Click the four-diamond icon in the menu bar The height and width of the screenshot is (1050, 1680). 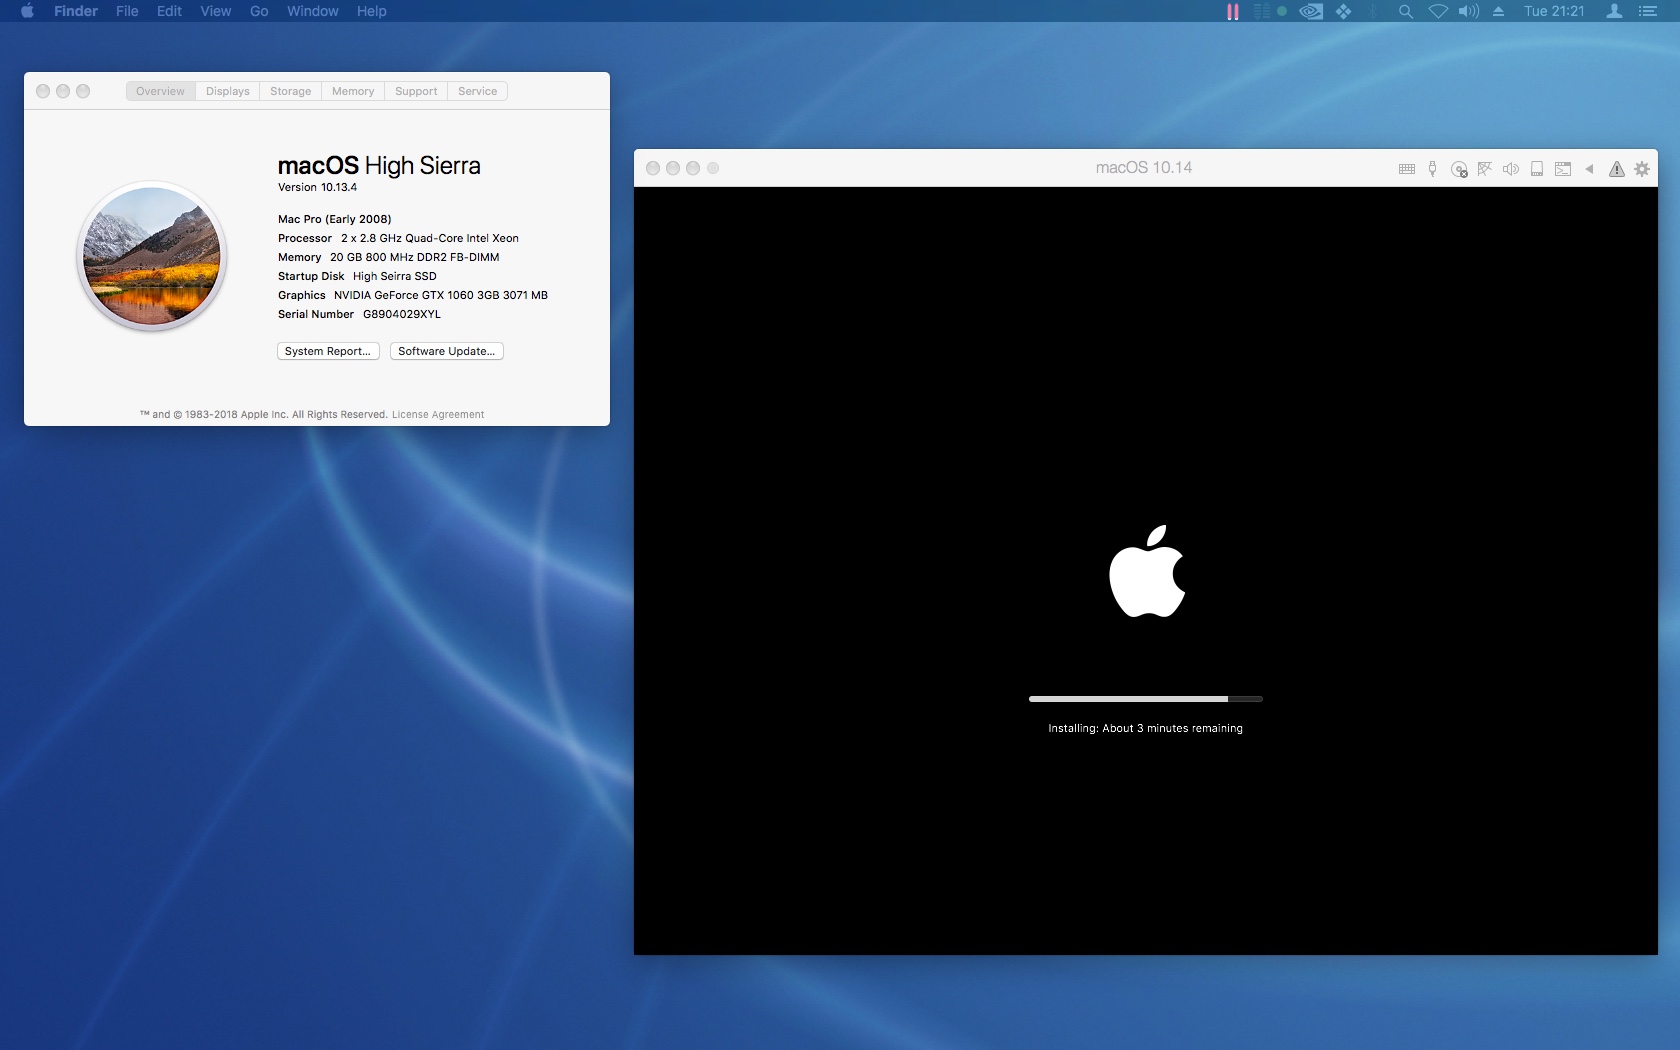1344,11
